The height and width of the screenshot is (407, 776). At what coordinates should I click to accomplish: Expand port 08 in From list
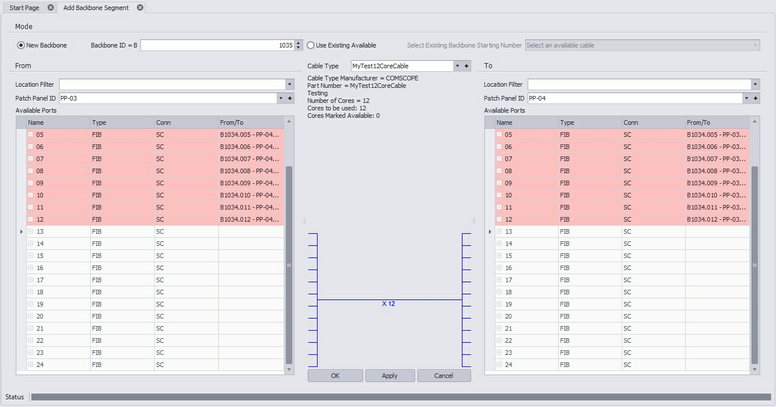point(30,171)
